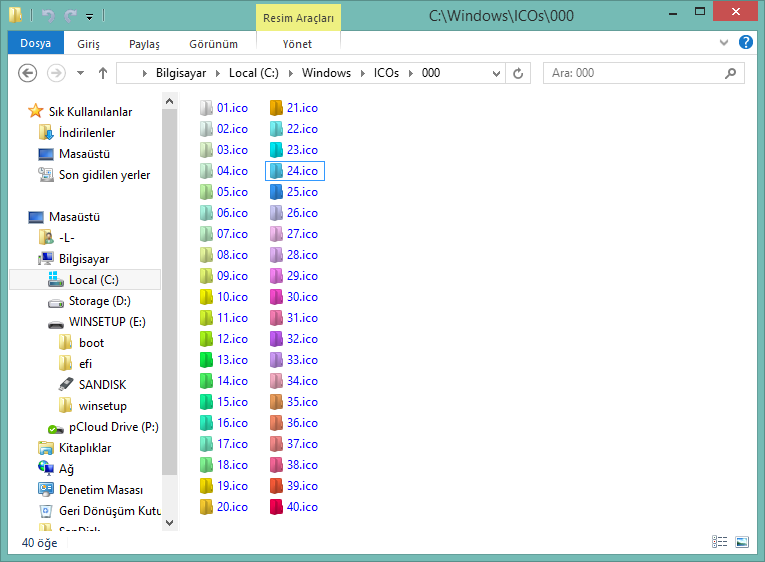The width and height of the screenshot is (765, 562).
Task: Click the Back navigation arrow
Action: point(27,73)
